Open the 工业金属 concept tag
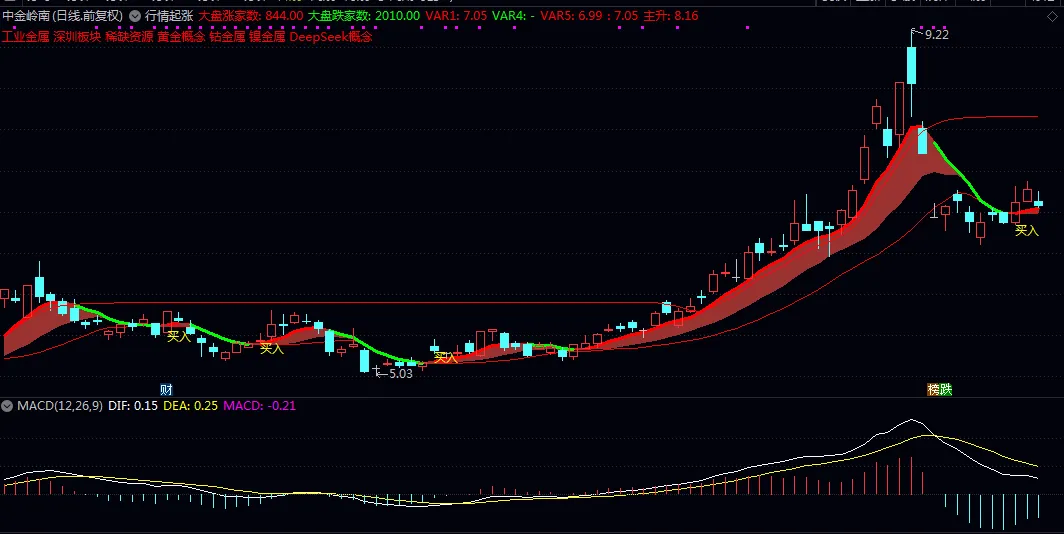 25,37
